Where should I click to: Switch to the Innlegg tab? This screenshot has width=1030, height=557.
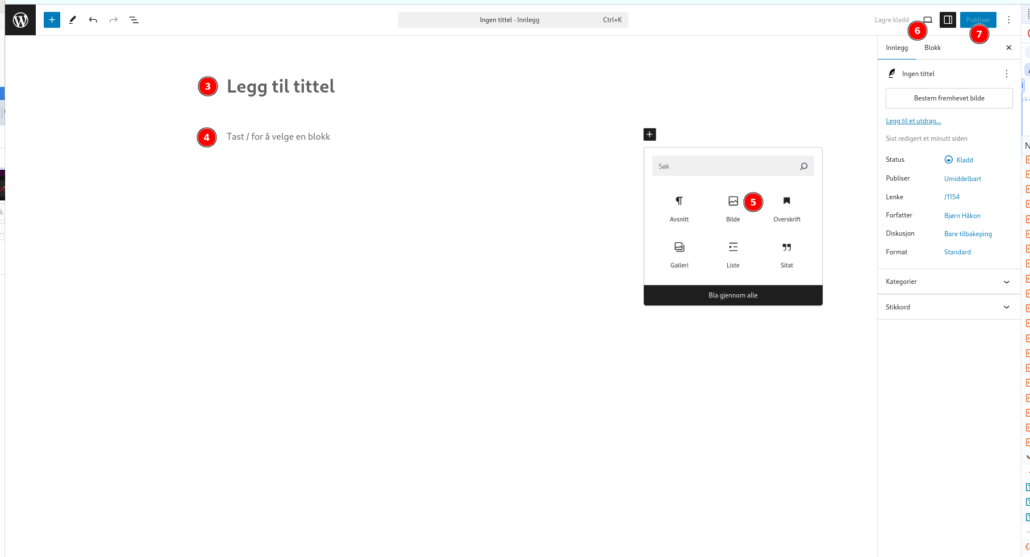pyautogui.click(x=897, y=47)
